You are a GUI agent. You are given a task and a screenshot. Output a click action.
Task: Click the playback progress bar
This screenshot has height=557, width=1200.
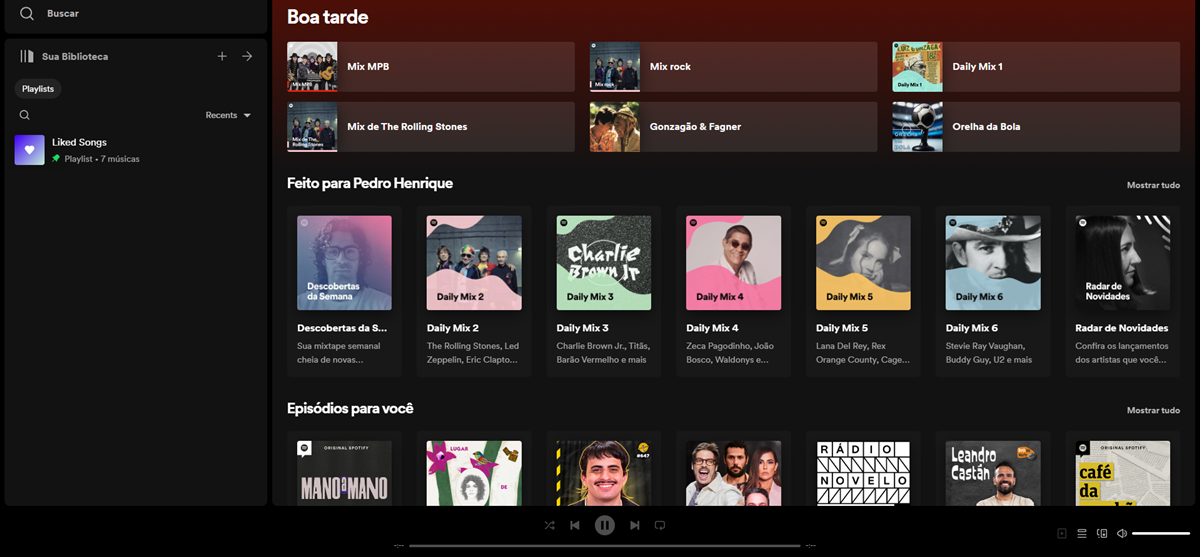[x=605, y=546]
